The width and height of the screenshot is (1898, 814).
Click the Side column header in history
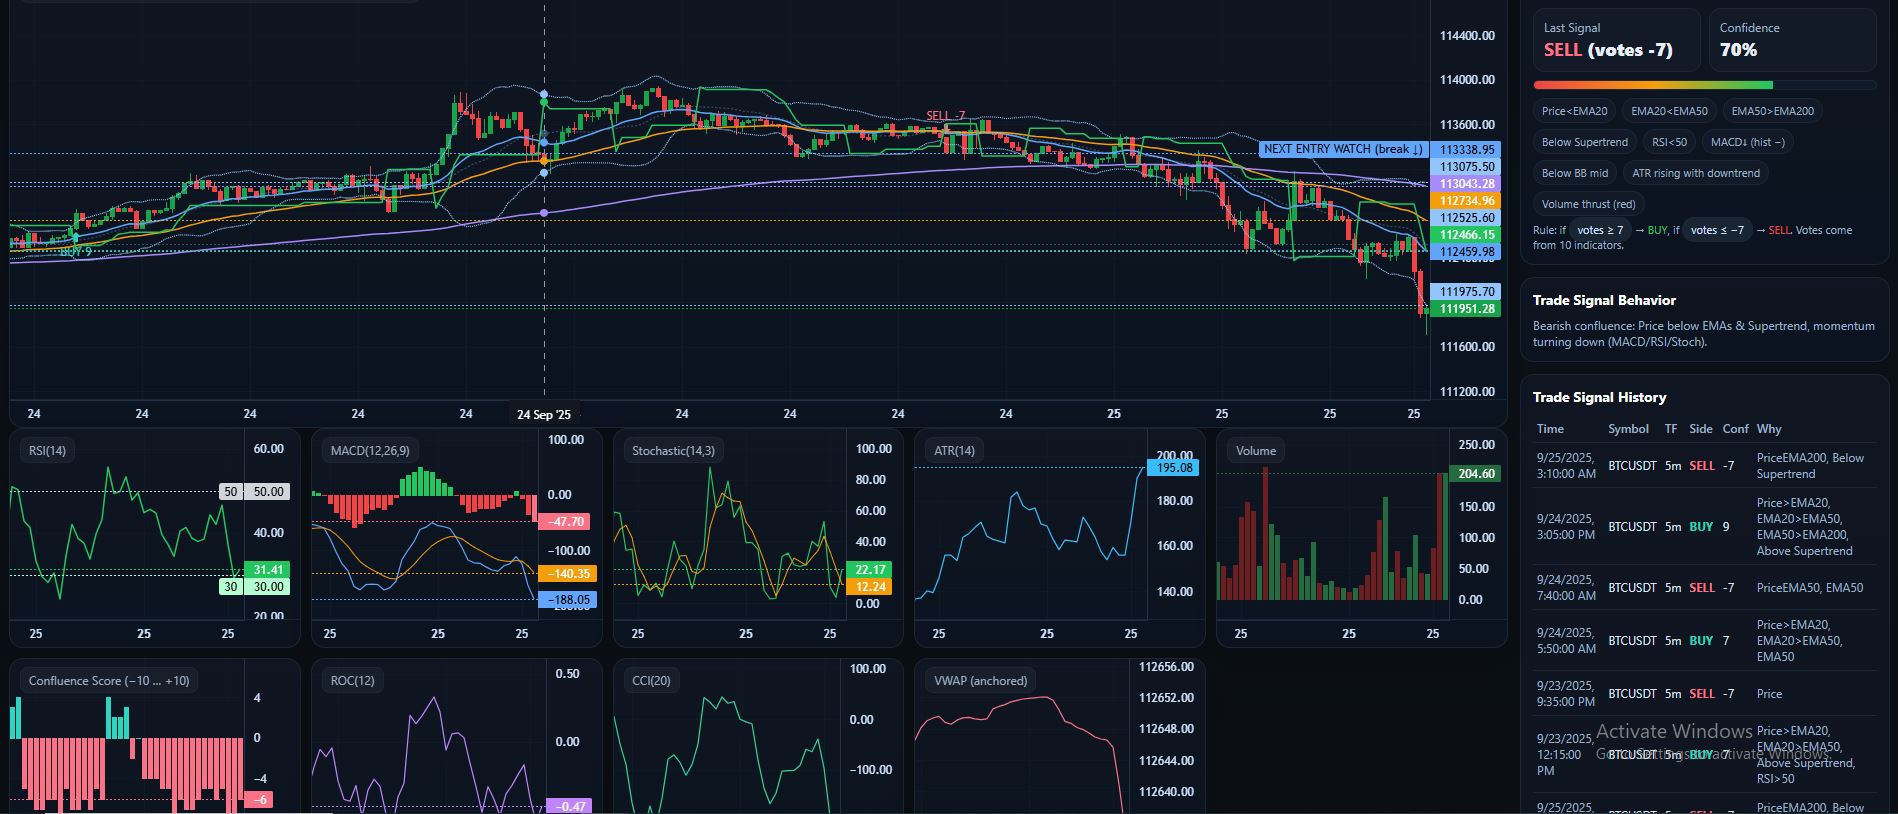coord(1700,429)
